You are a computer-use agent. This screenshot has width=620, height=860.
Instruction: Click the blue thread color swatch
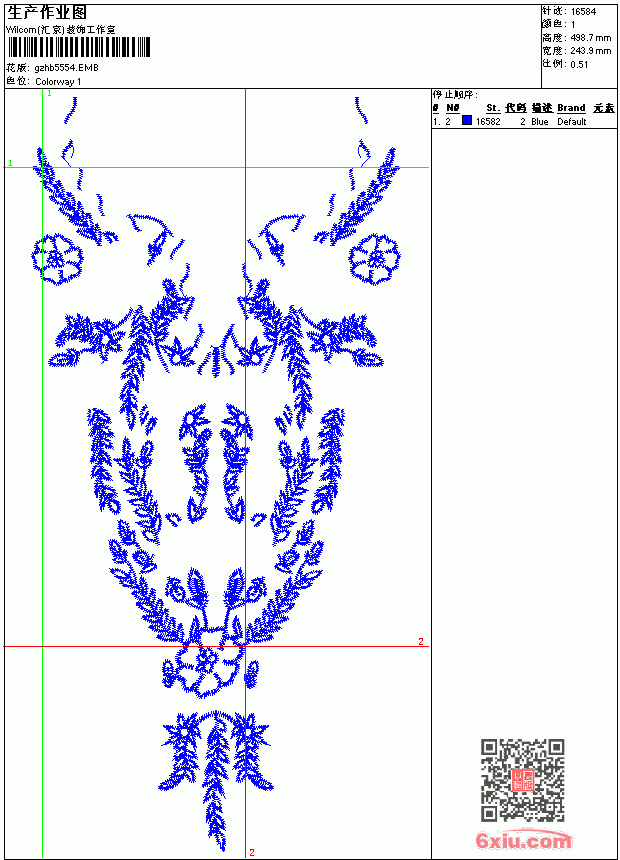point(467,121)
